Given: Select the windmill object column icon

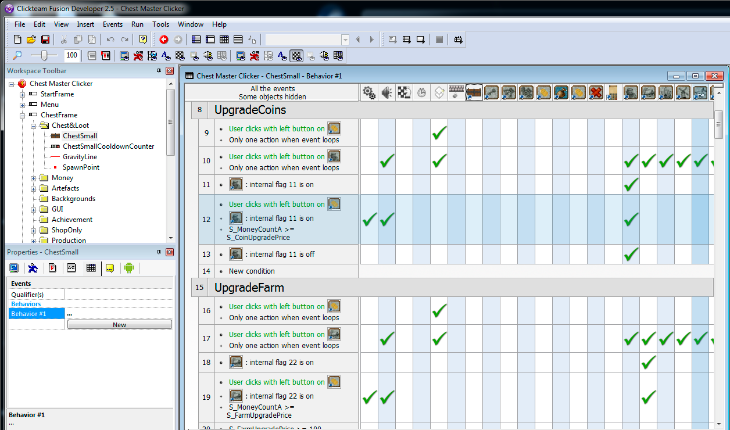Looking at the screenshot, I should 683,93.
